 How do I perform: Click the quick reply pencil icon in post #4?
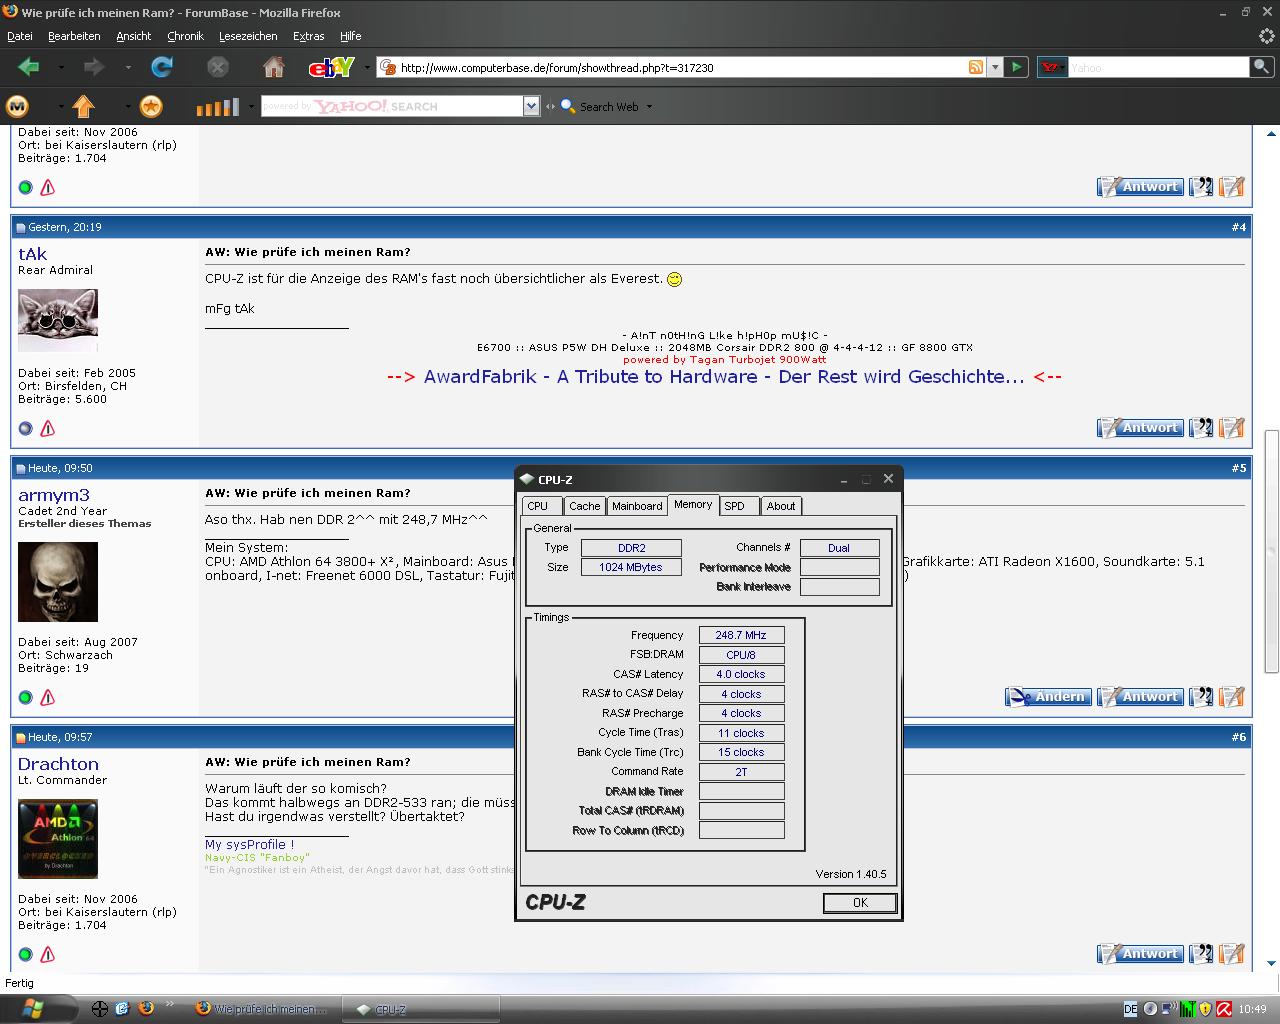click(1232, 428)
